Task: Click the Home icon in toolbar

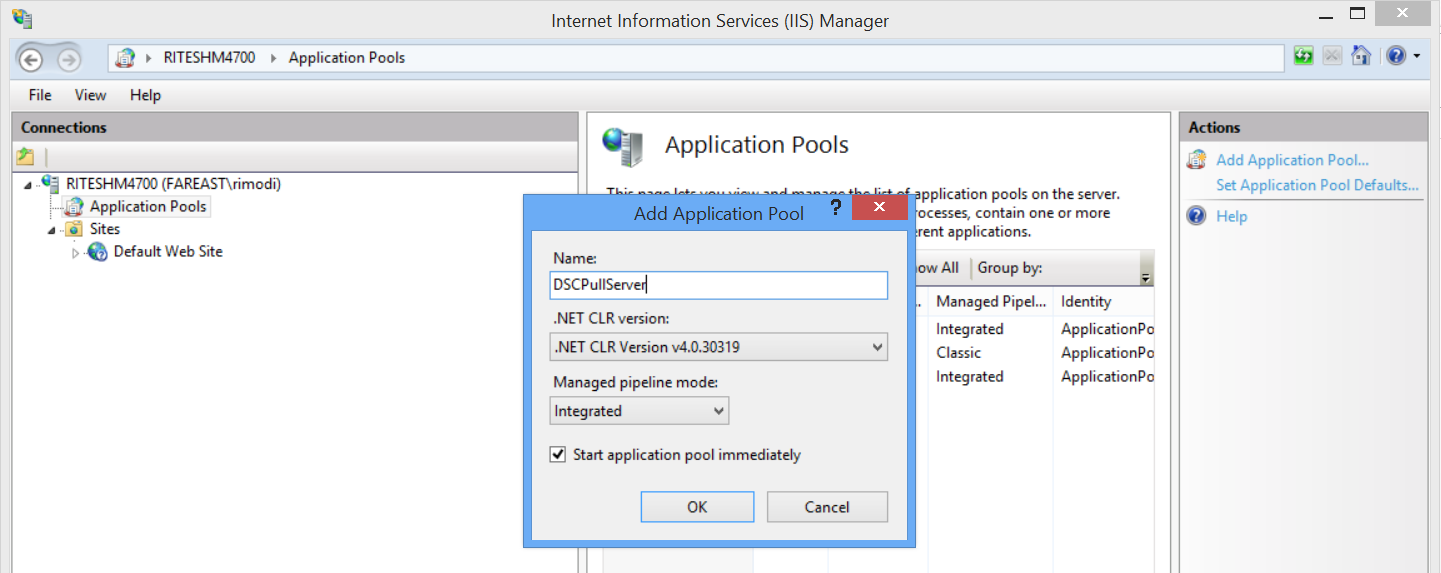Action: 1361,56
